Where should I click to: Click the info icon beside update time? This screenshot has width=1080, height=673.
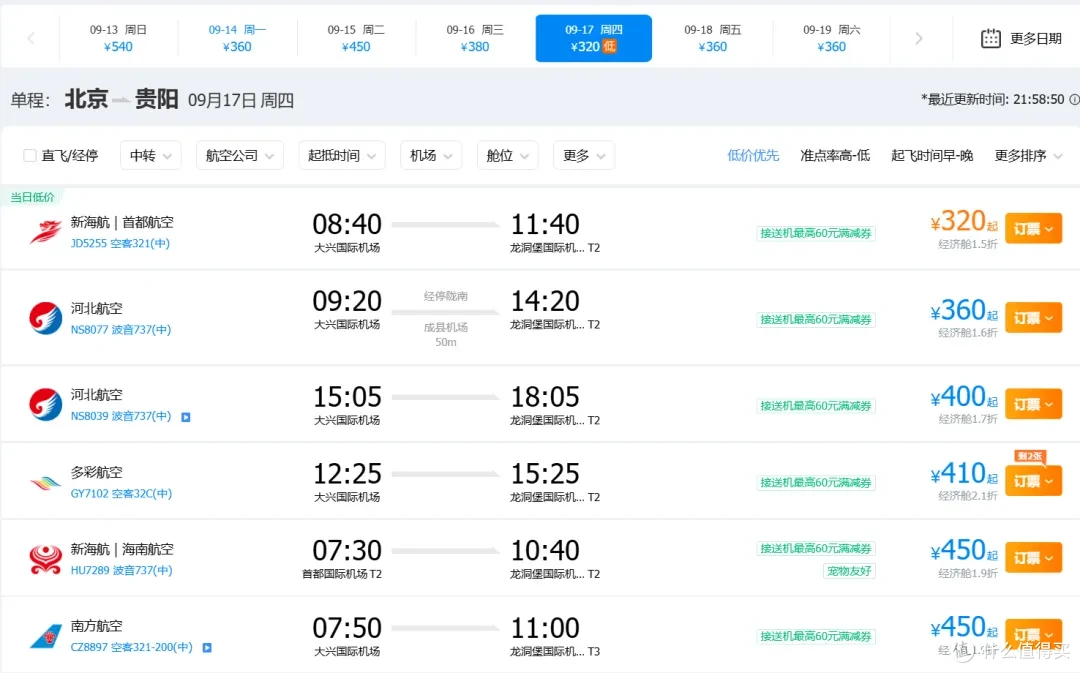(1074, 100)
